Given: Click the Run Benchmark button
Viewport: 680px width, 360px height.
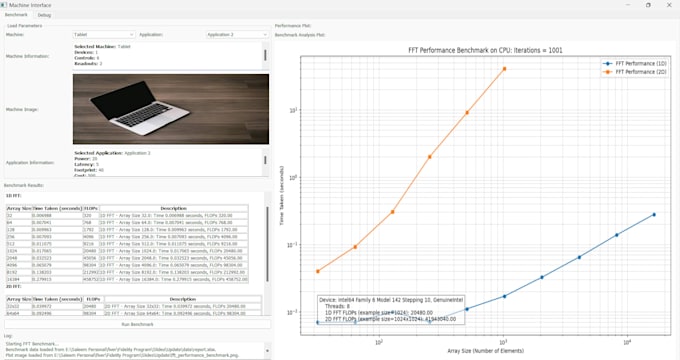Looking at the screenshot, I should coord(137,324).
